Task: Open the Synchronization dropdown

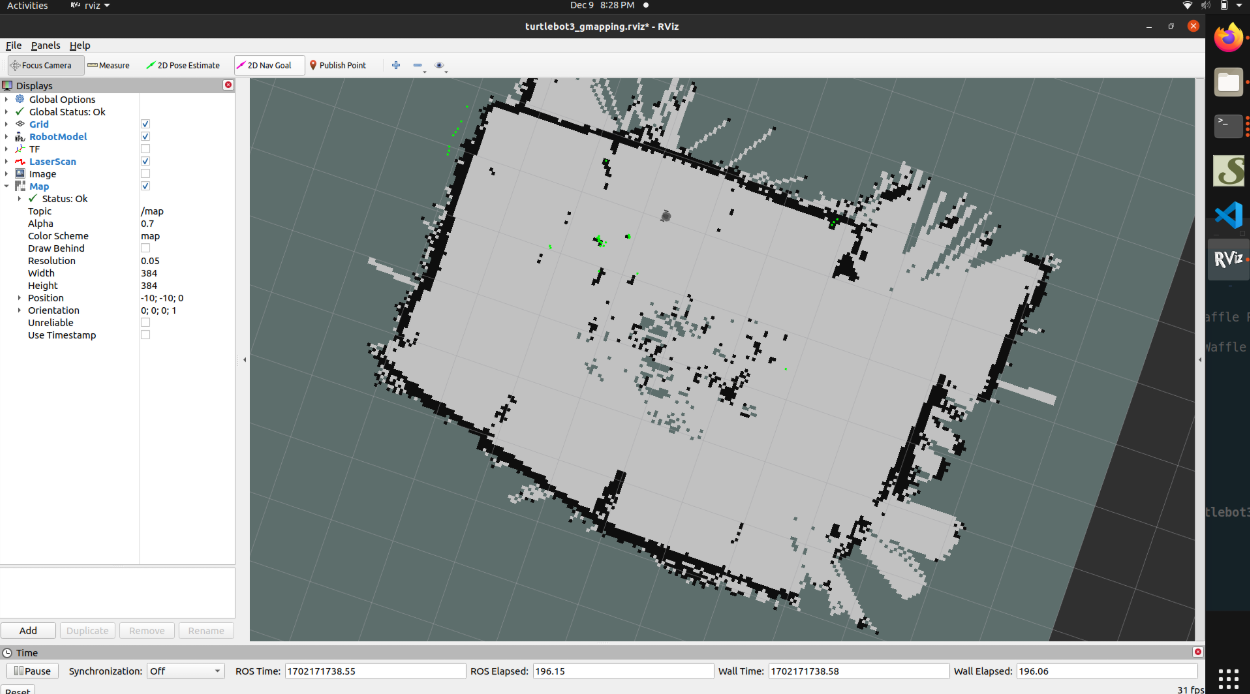Action: coord(186,671)
